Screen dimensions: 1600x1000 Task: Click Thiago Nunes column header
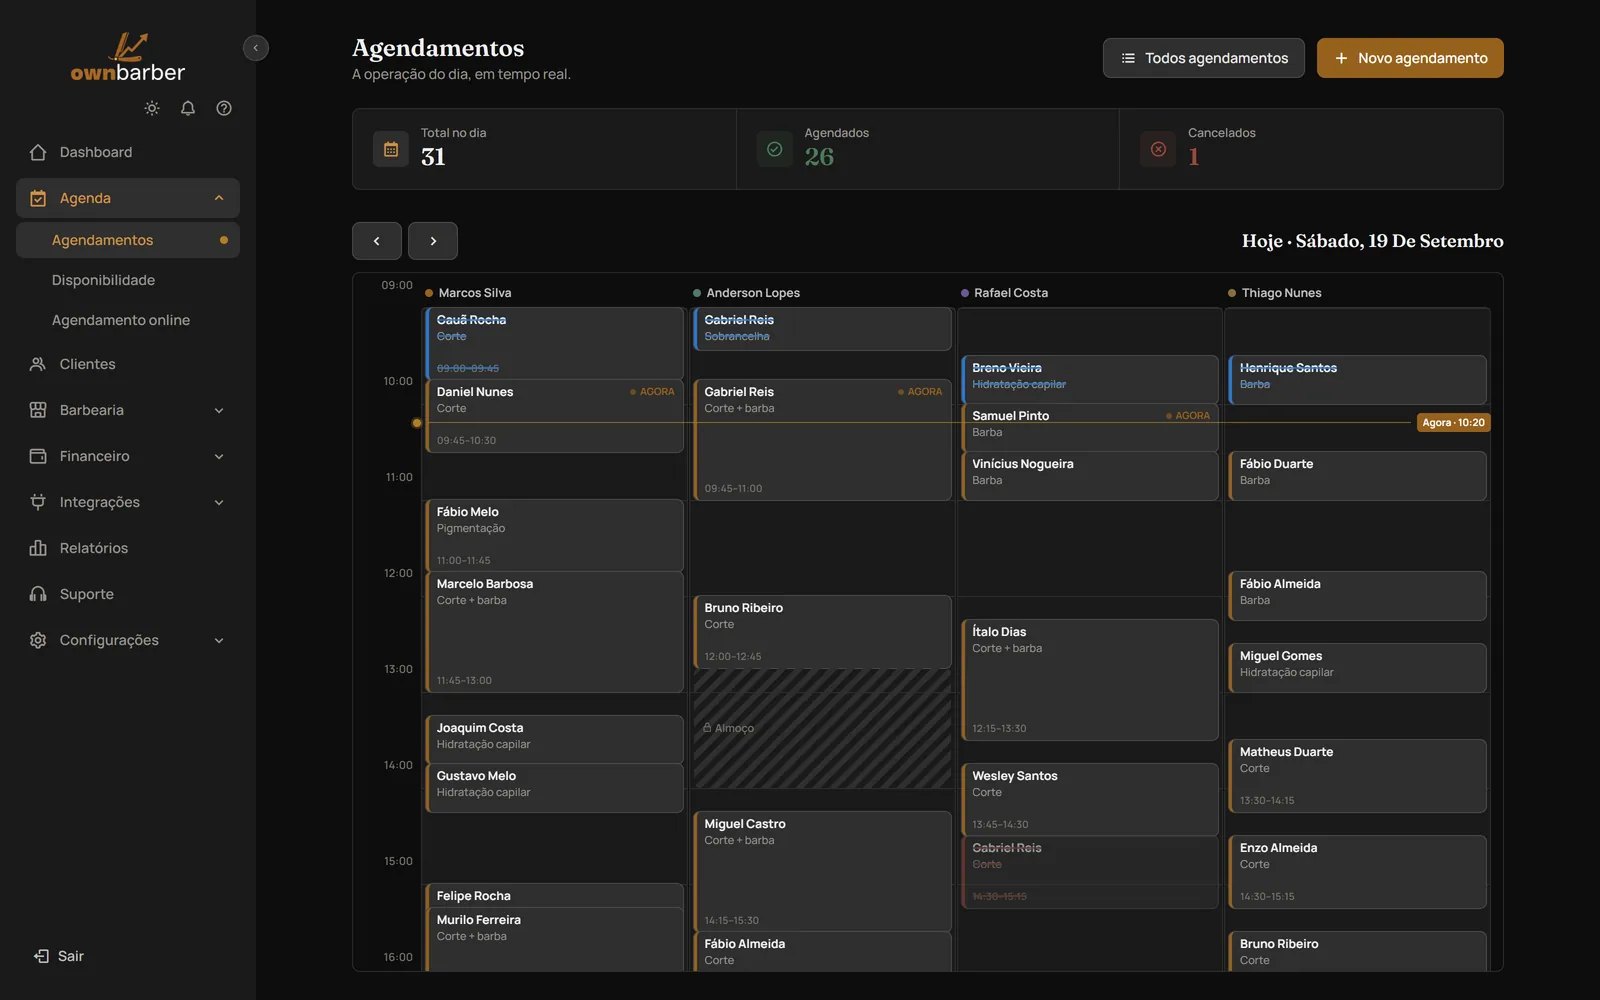pos(1275,293)
